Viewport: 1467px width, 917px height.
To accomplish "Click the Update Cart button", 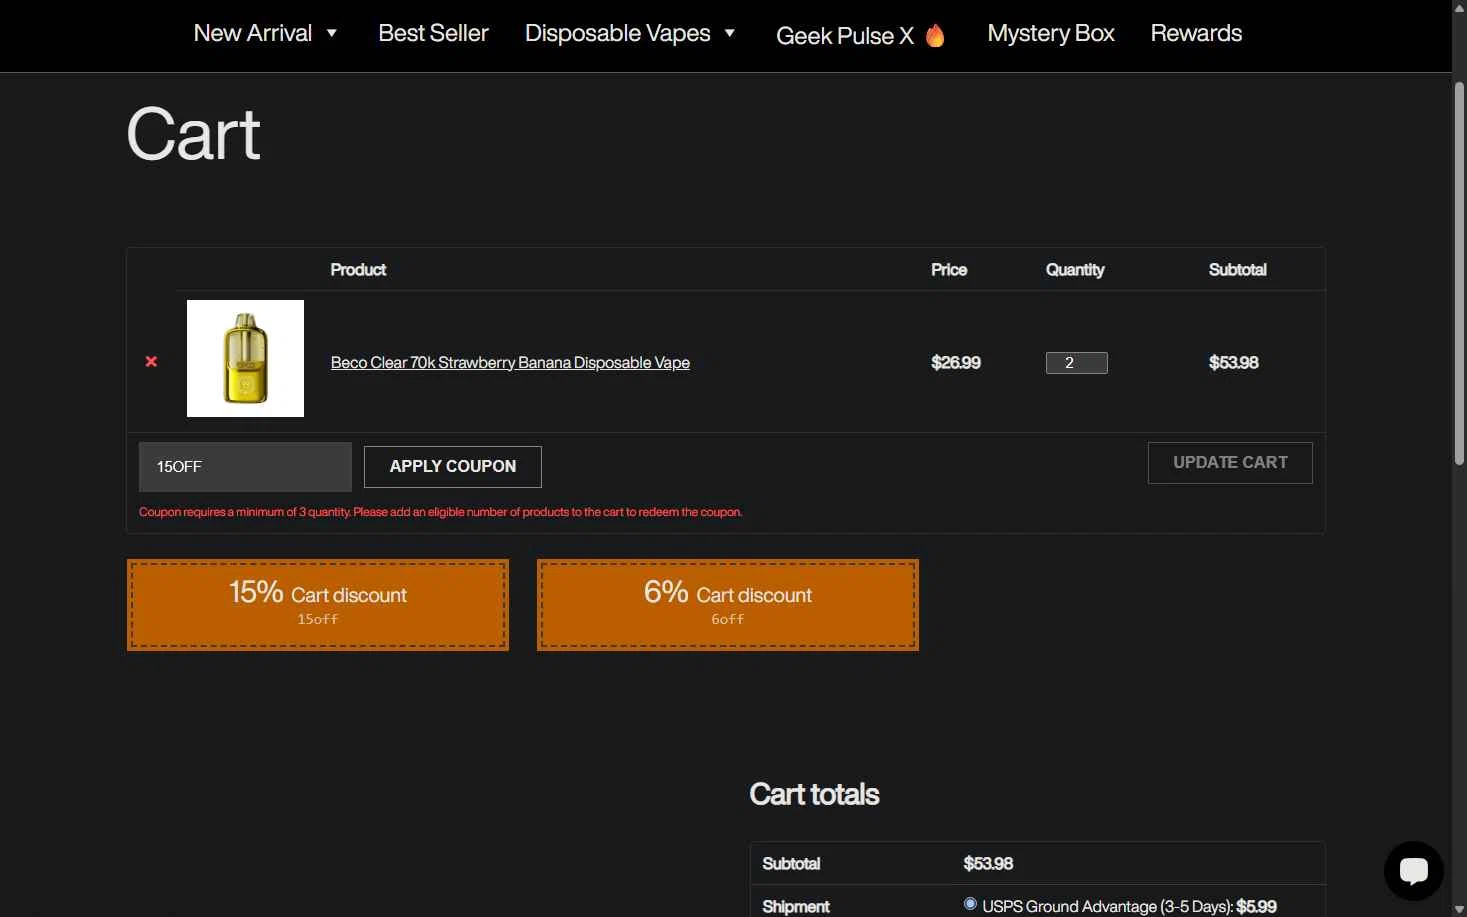I will (1230, 463).
